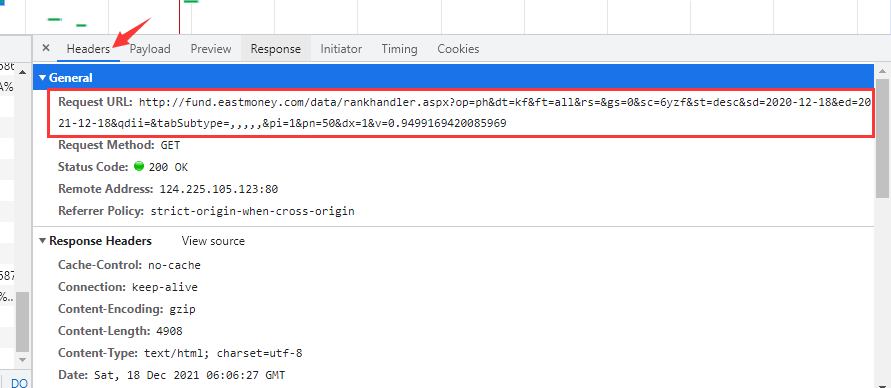Switch to the Response tab
This screenshot has height=388, width=891.
(276, 49)
